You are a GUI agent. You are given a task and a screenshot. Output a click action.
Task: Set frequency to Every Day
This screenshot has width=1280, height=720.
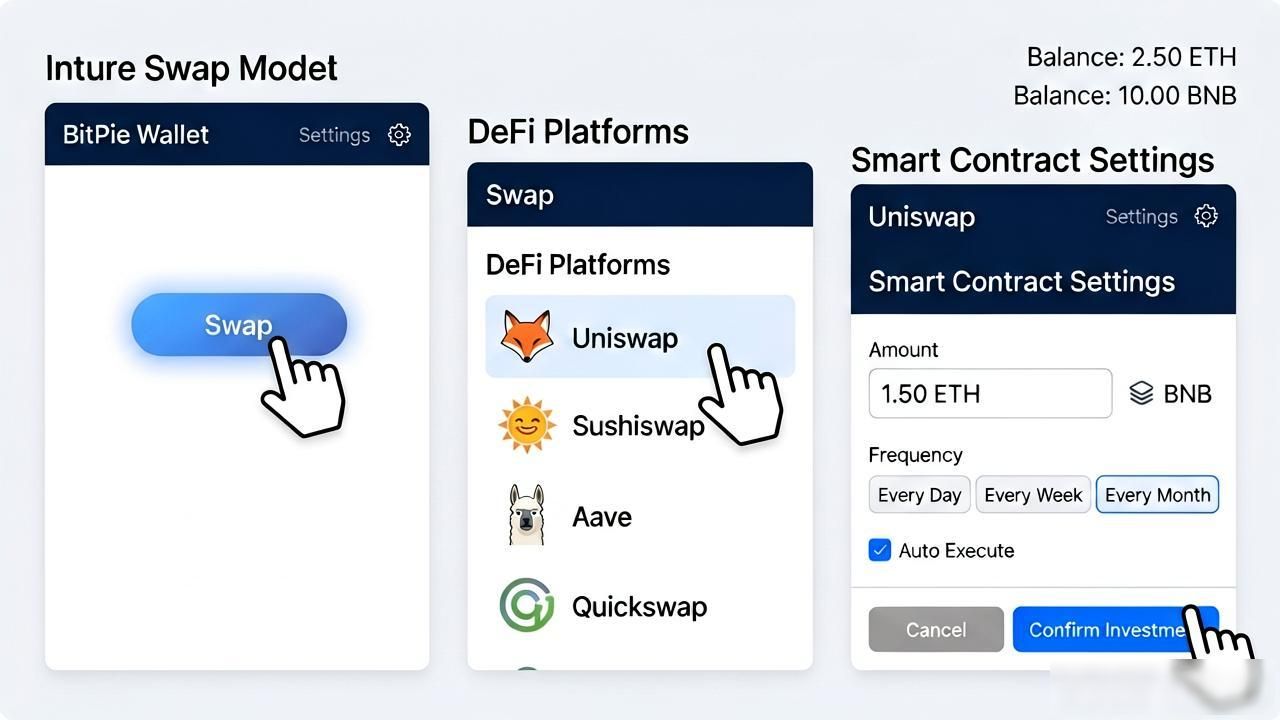(919, 495)
